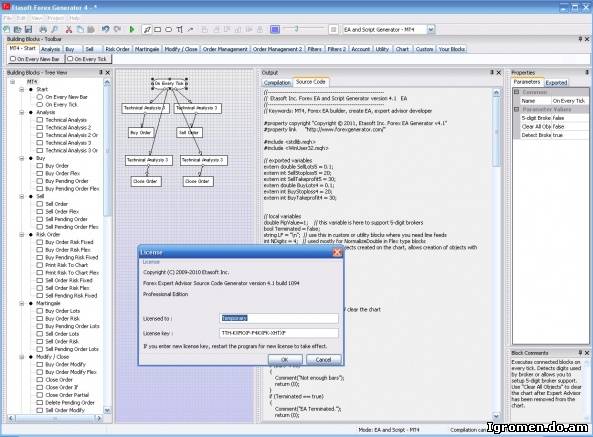593x437 pixels.
Task: Select the text label tool
Action: coord(180,29)
